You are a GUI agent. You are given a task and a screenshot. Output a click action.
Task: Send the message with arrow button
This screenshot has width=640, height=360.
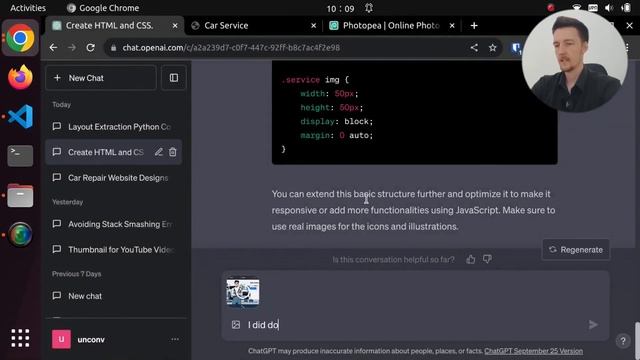click(593, 324)
